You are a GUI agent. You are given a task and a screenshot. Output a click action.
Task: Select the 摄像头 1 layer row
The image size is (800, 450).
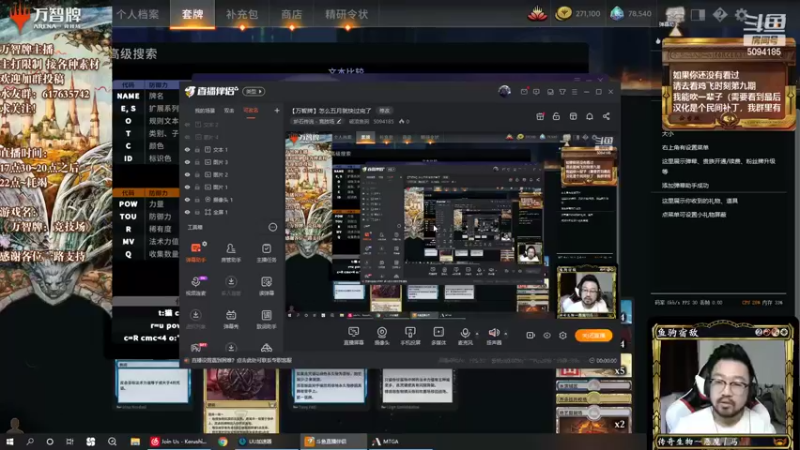point(232,199)
